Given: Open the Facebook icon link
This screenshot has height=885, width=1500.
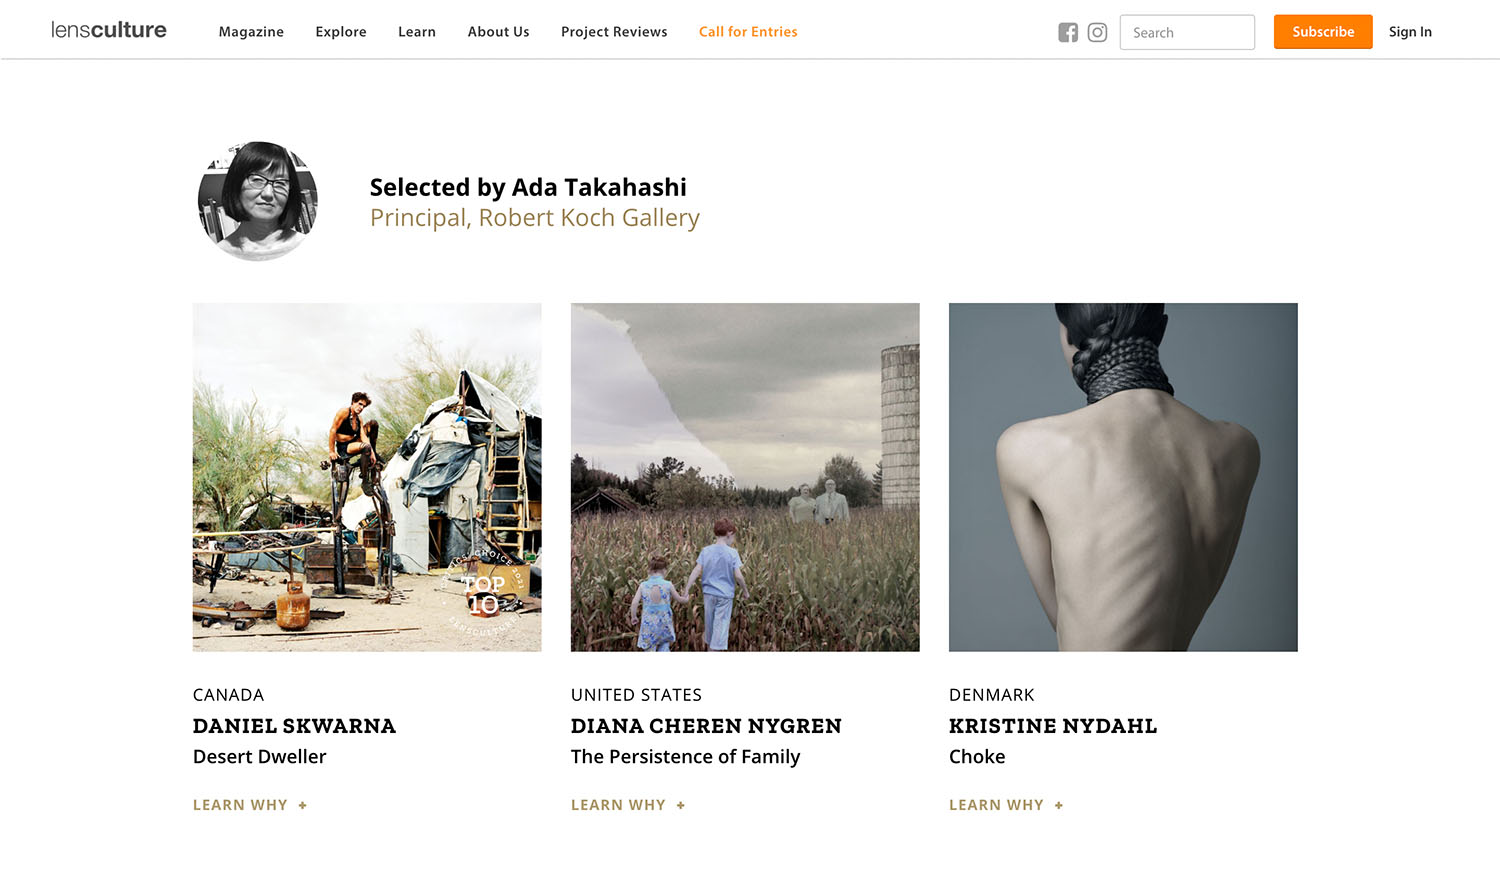Looking at the screenshot, I should point(1068,32).
